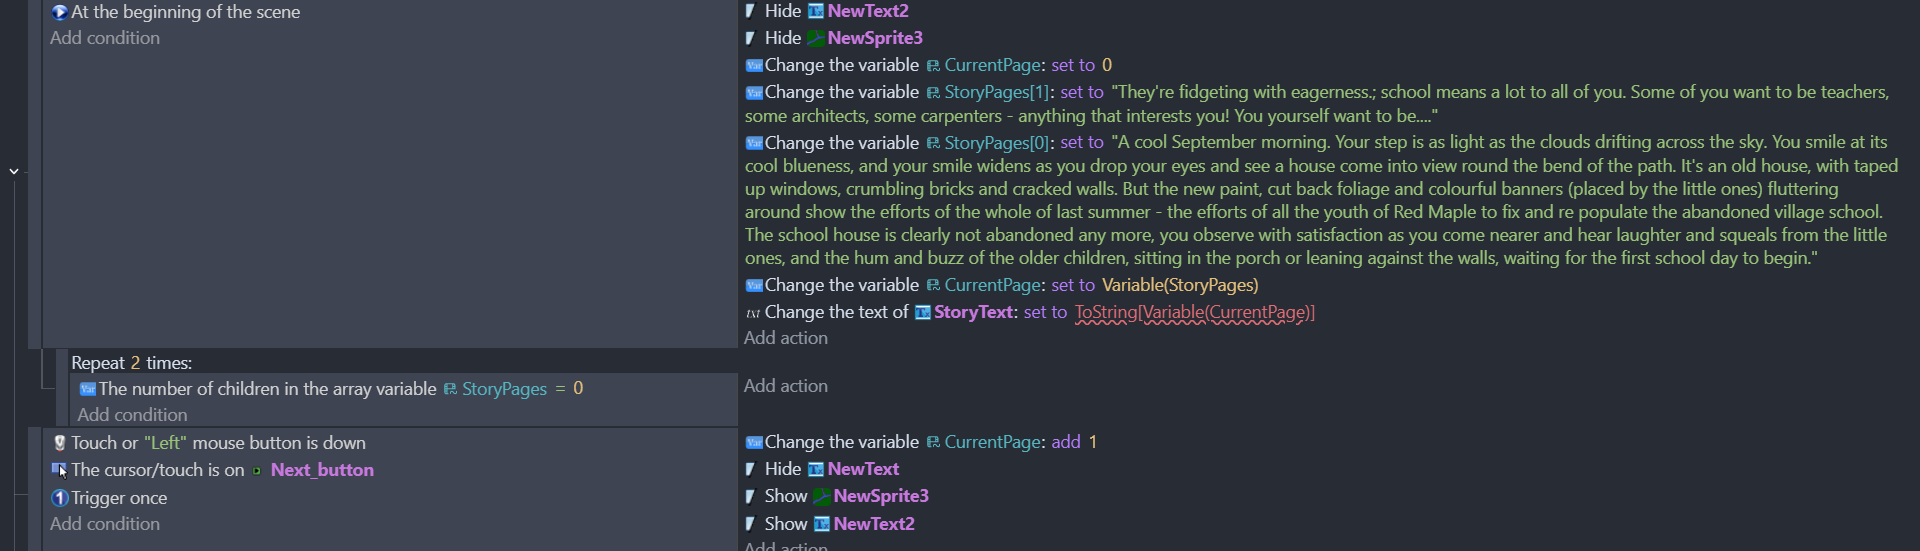Click the NewSprite3 icon in the Show action
This screenshot has width=1920, height=551.
click(821, 497)
